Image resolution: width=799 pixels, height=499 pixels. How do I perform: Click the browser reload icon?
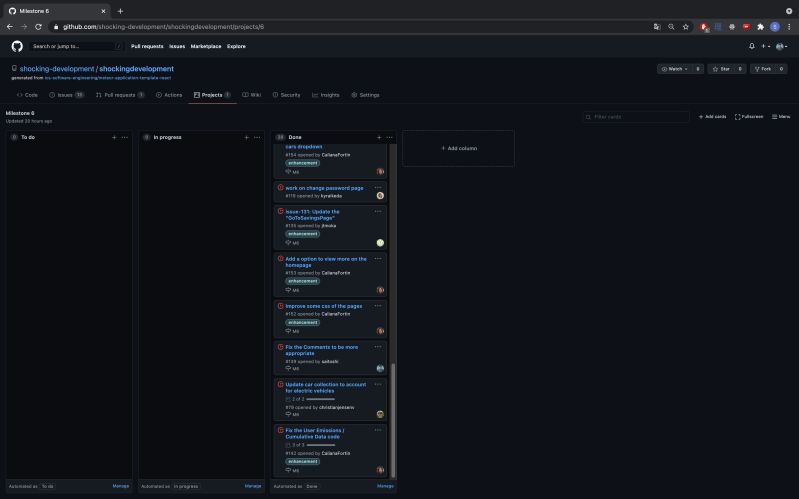point(38,27)
